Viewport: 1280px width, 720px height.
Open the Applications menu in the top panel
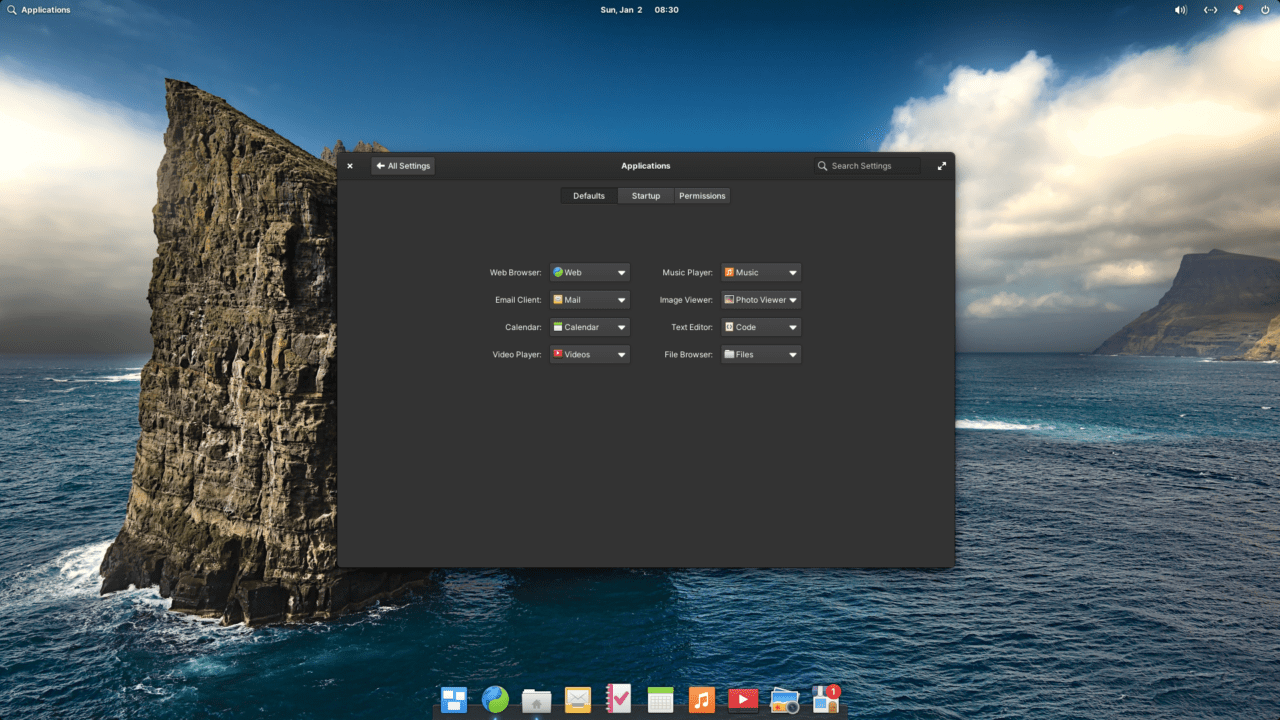pyautogui.click(x=40, y=10)
